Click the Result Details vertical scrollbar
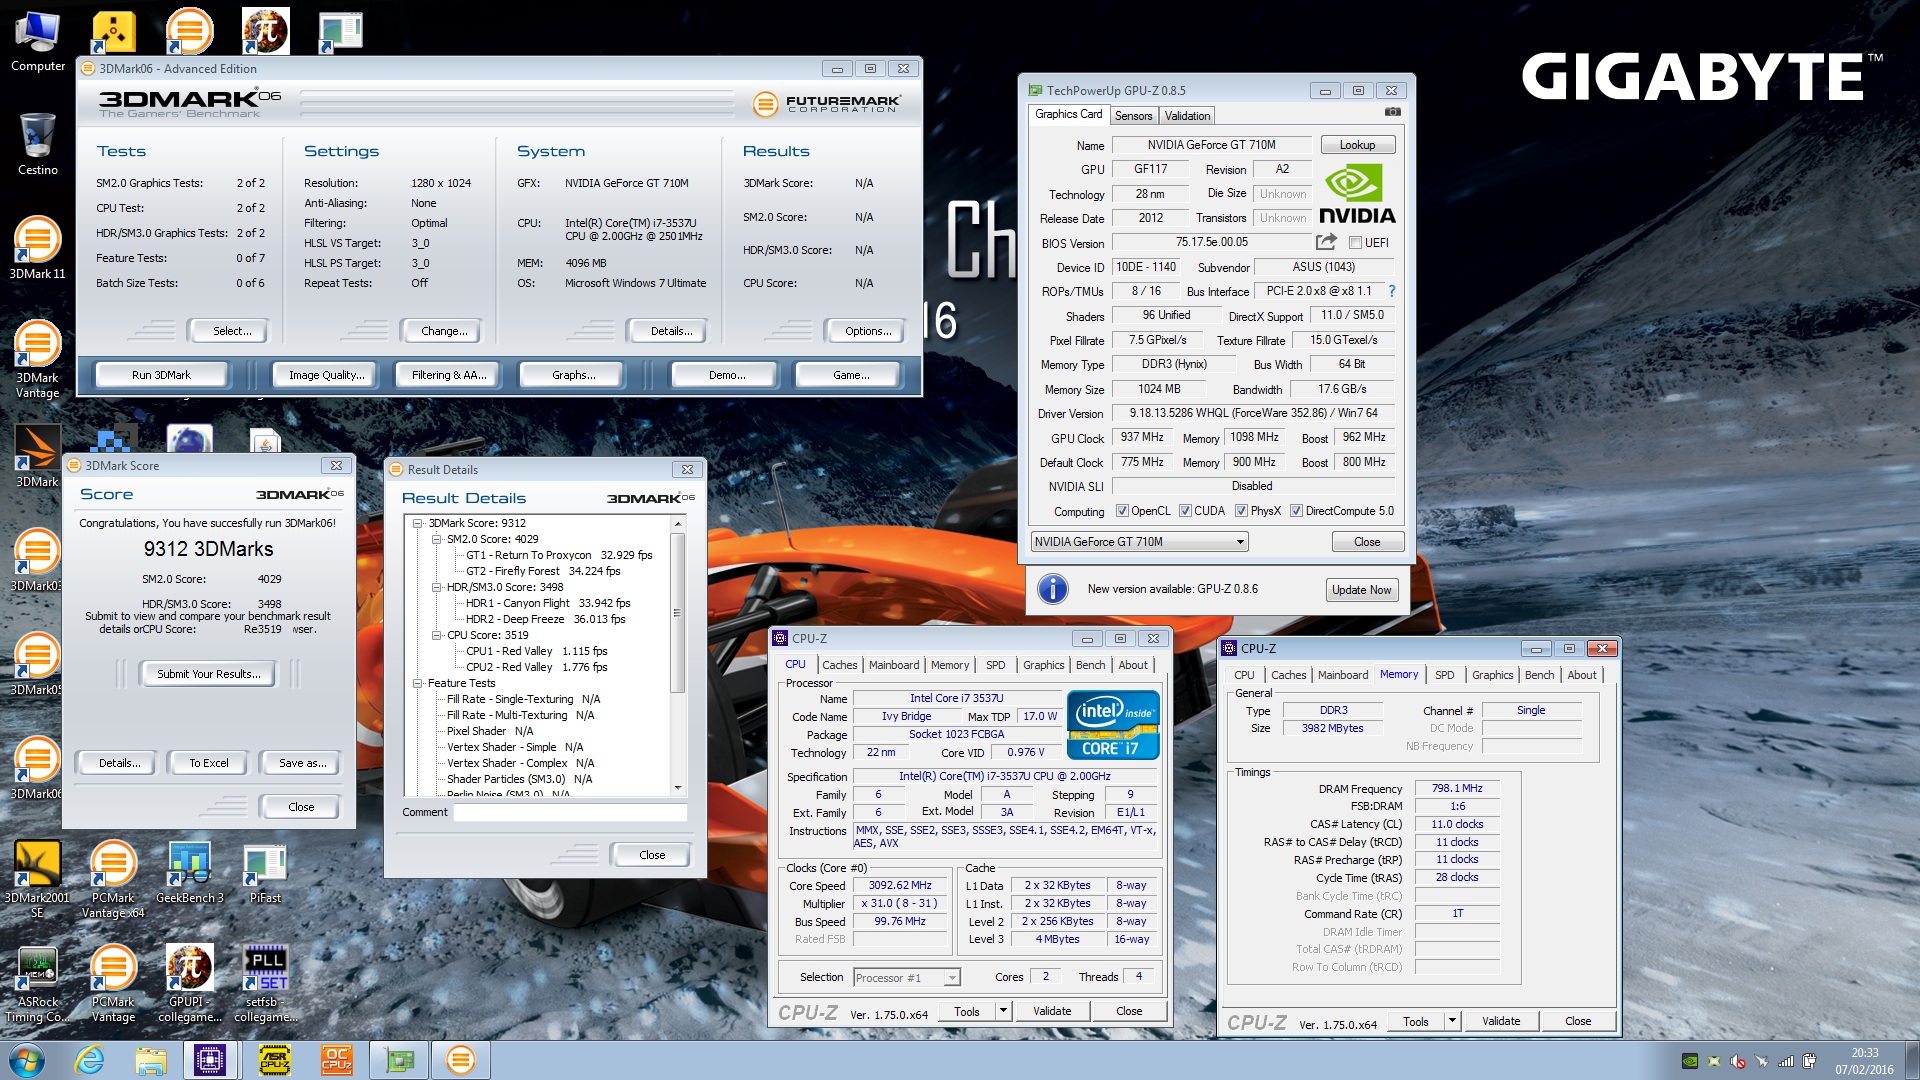Screen dimensions: 1920x1080 (678, 655)
